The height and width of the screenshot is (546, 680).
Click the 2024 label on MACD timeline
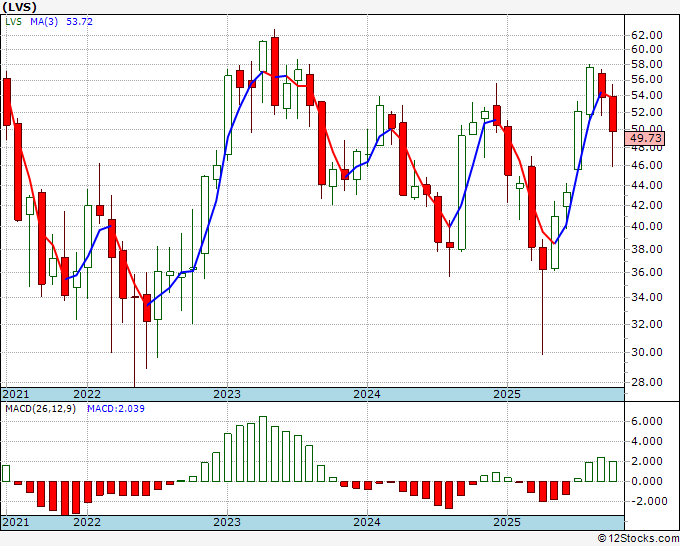pos(367,522)
